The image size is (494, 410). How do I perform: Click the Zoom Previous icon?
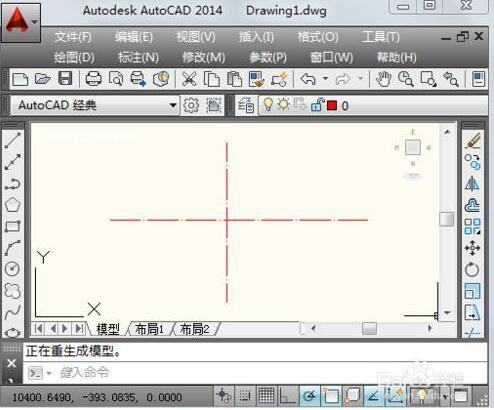pos(451,79)
